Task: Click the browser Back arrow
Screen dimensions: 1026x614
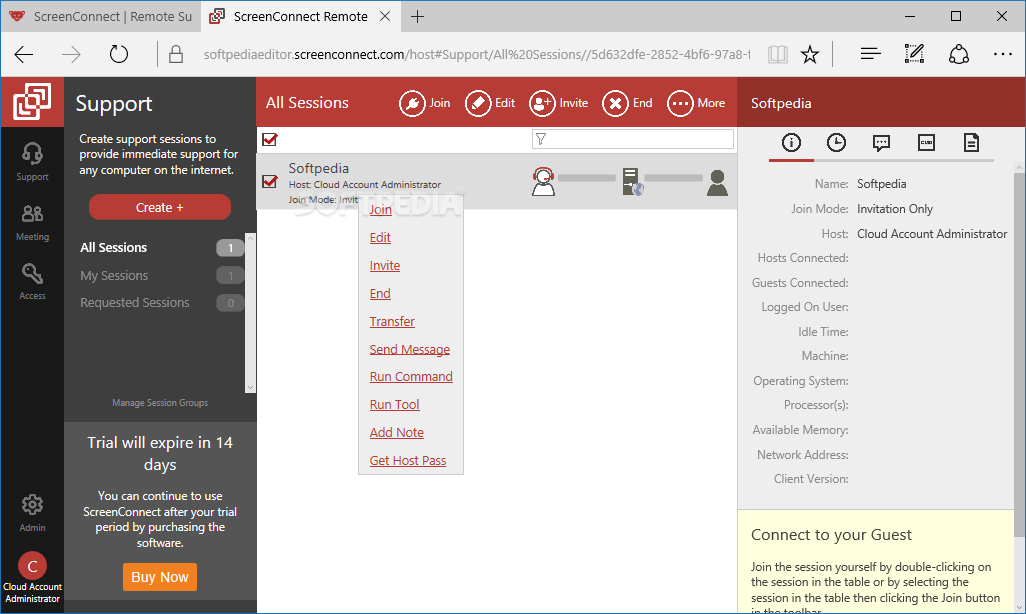Action: [x=24, y=54]
